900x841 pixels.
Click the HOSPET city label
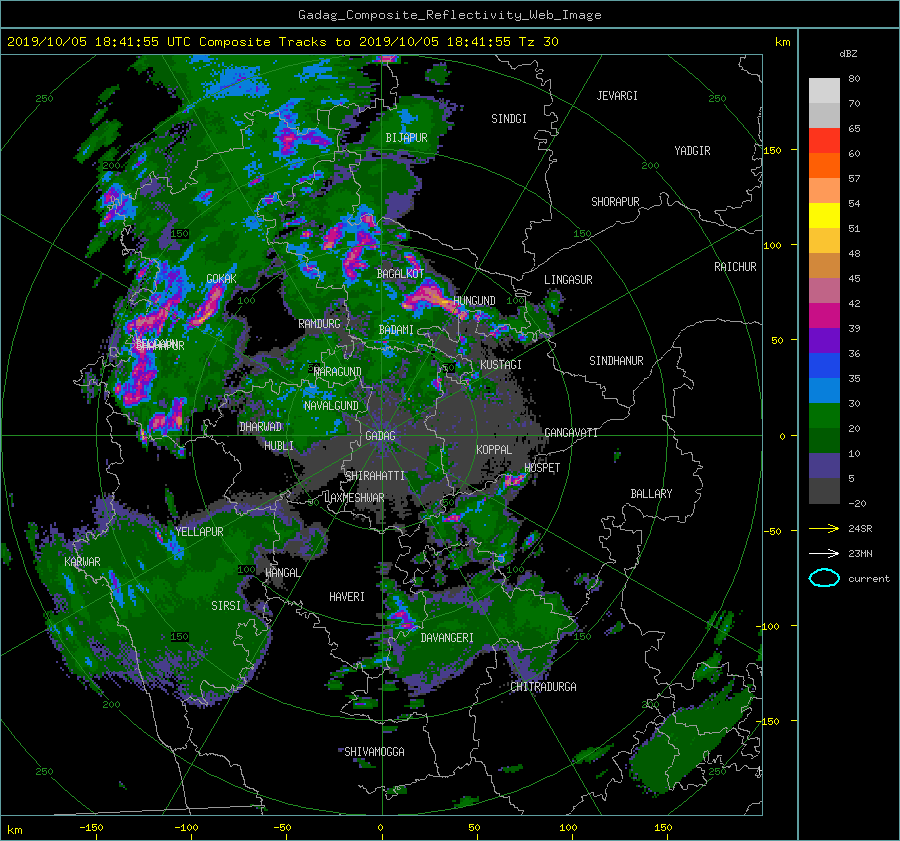point(542,468)
